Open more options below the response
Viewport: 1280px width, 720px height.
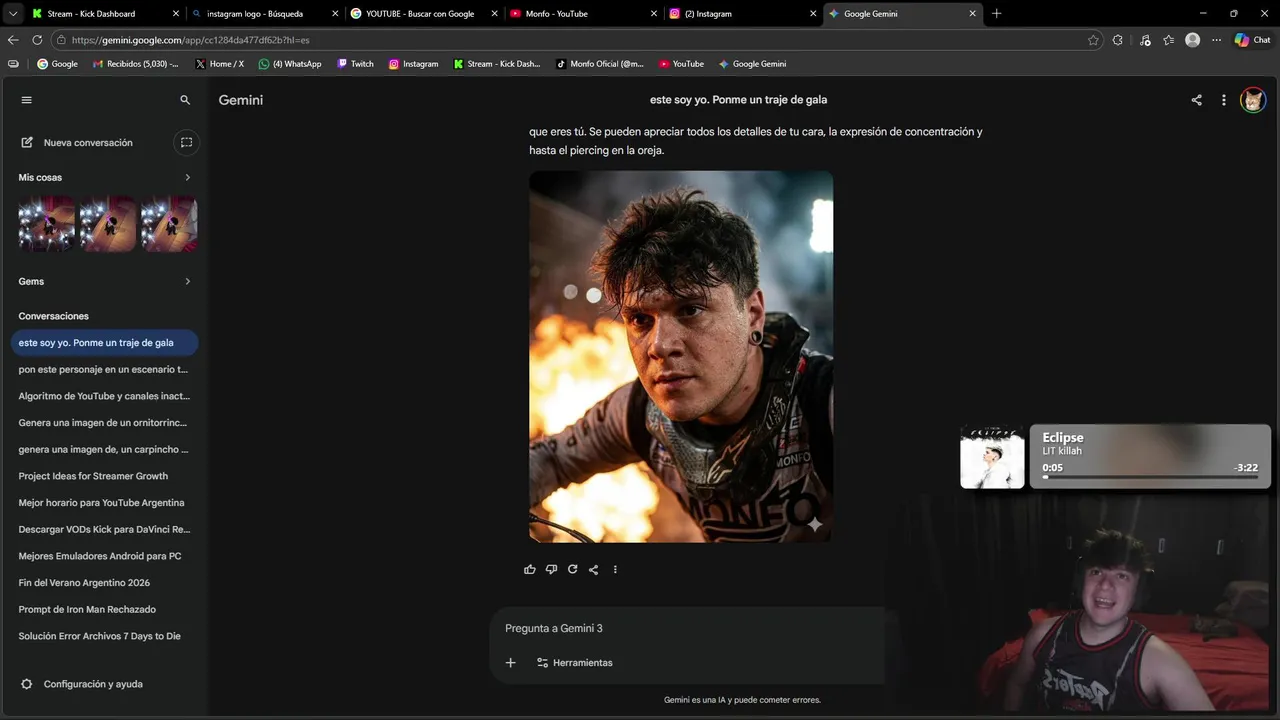click(615, 570)
